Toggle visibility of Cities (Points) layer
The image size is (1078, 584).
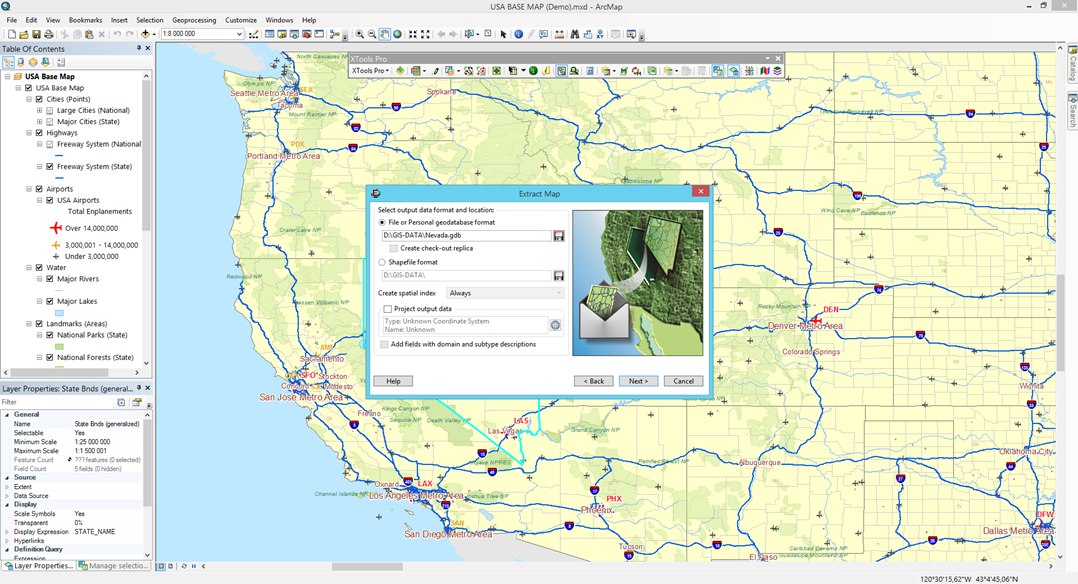click(x=39, y=99)
